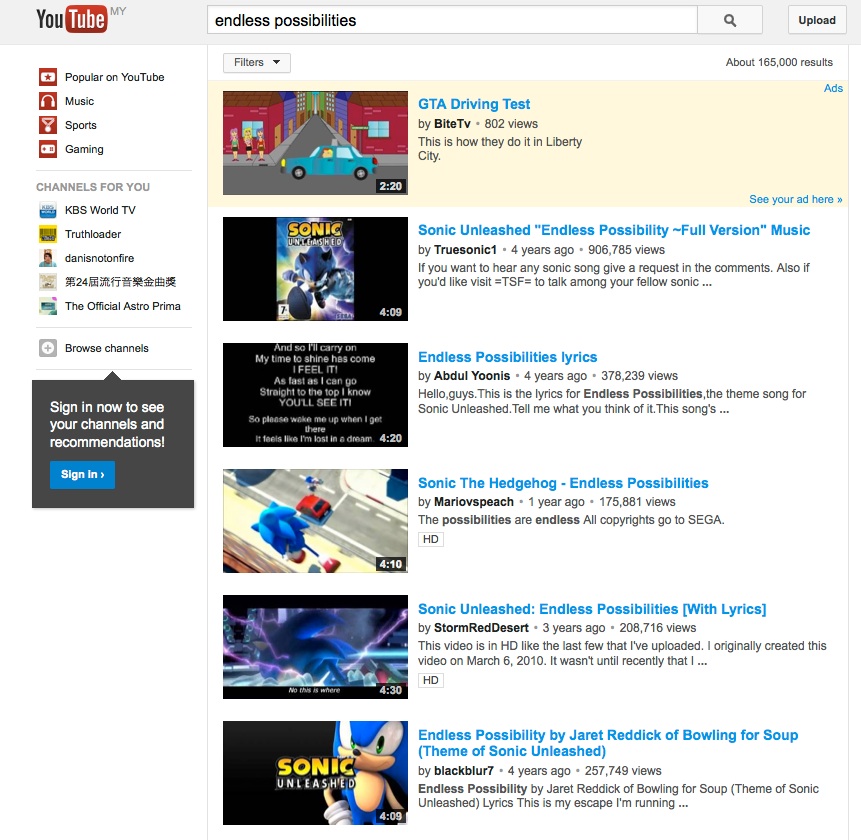Open KBS World TV channel icon
The height and width of the screenshot is (840, 861).
point(47,210)
